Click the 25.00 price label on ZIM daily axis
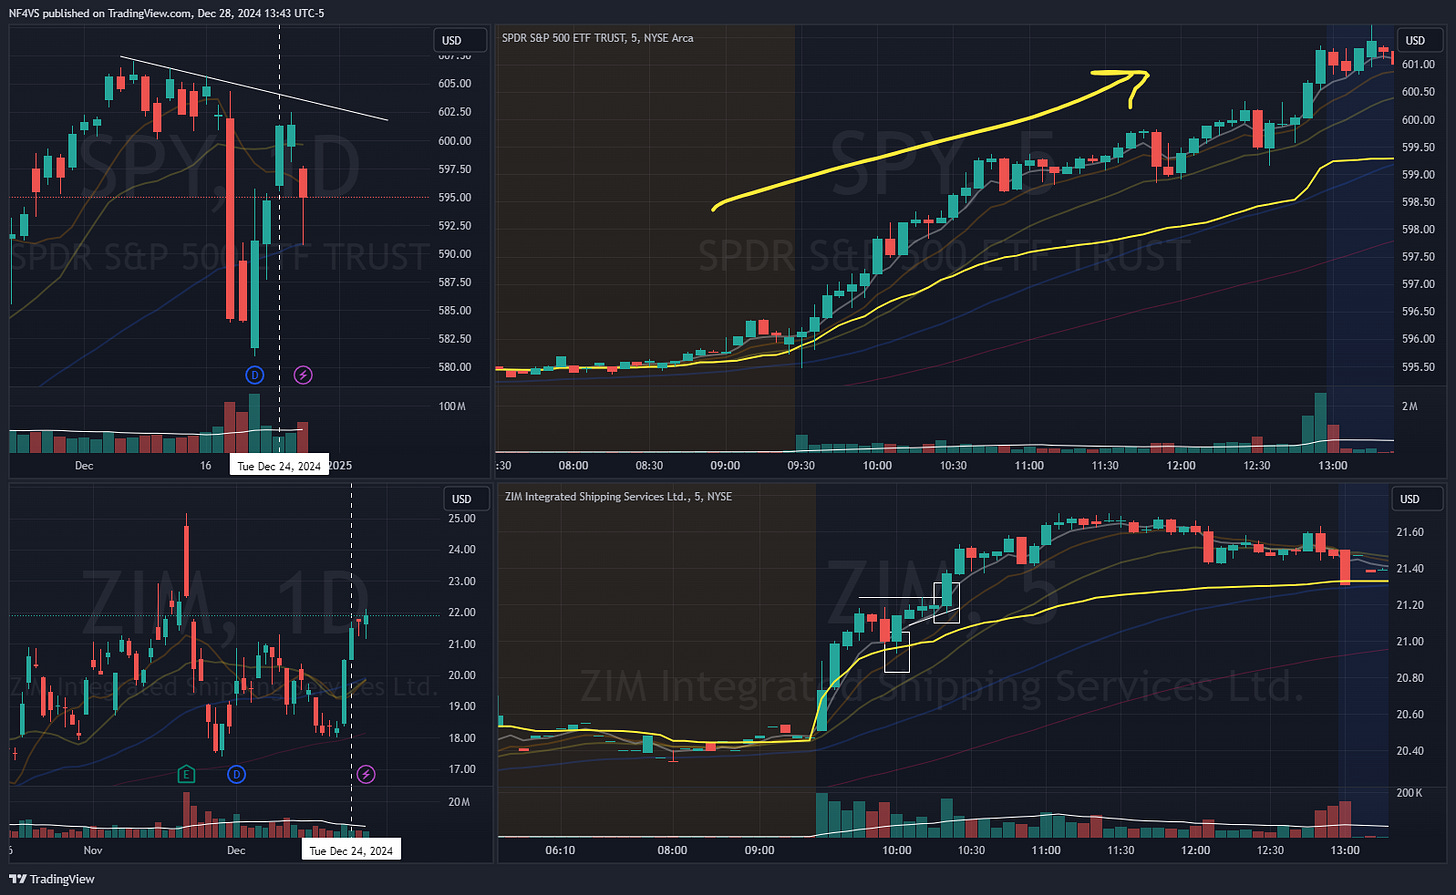Screen dimensions: 1456x895 (x=462, y=518)
